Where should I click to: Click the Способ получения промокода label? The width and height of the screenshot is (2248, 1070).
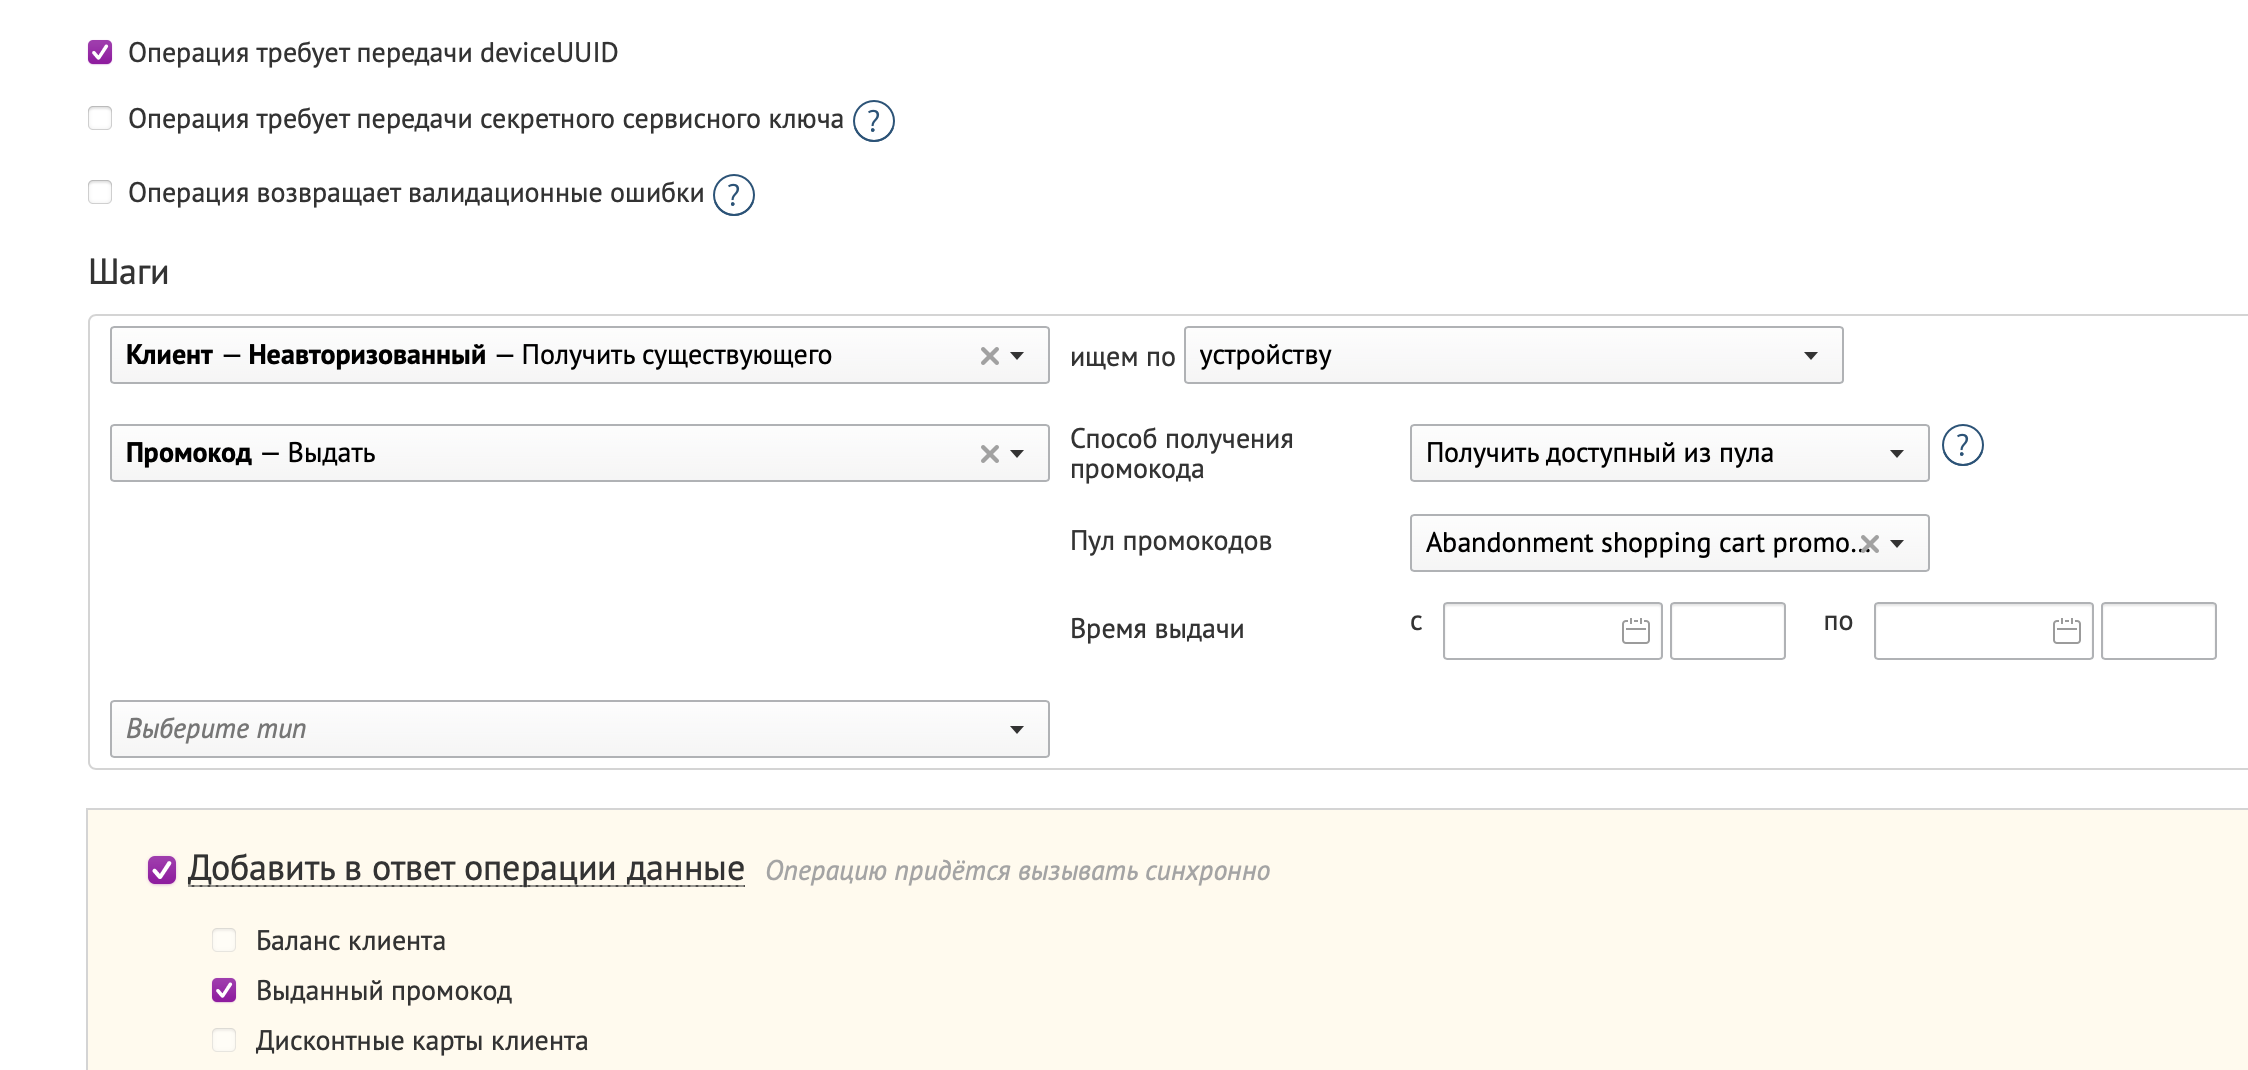(x=1182, y=454)
